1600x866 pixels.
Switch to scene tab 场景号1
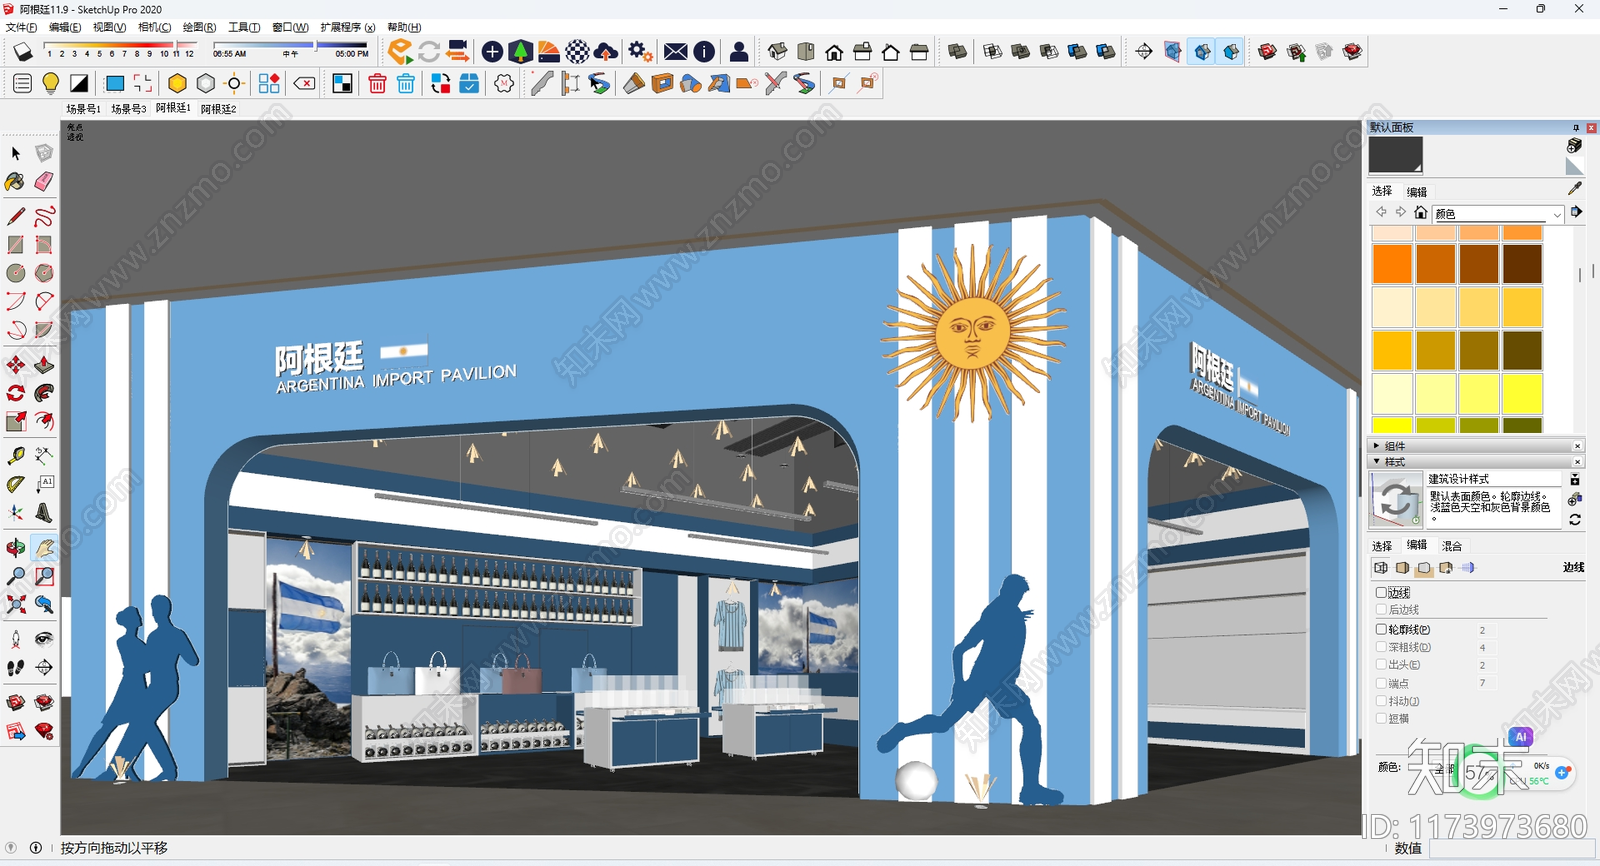click(84, 109)
